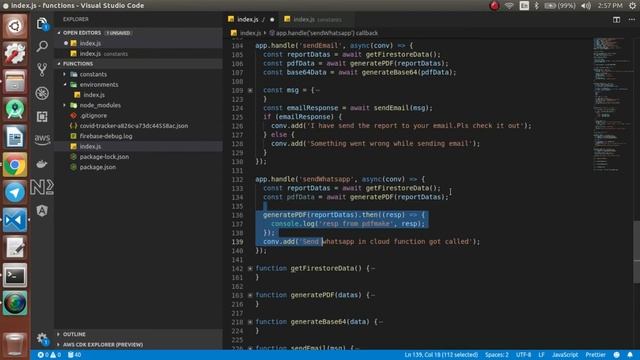Open the .gitignore file
Image resolution: width=640 pixels, height=360 pixels.
coord(139,116)
